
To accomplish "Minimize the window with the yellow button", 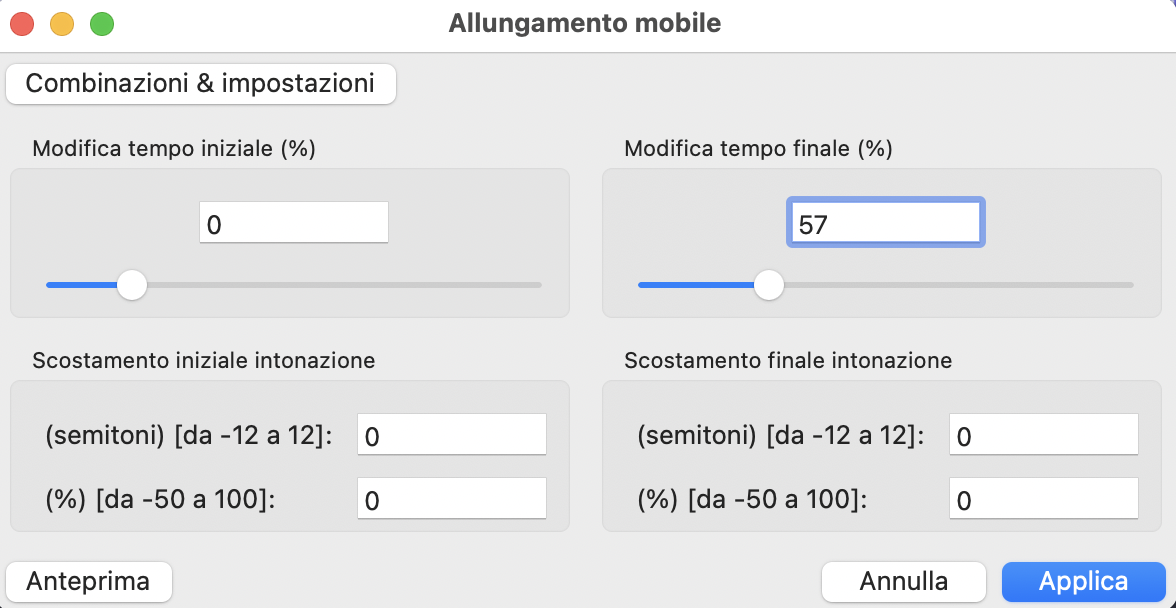I will click(62, 25).
